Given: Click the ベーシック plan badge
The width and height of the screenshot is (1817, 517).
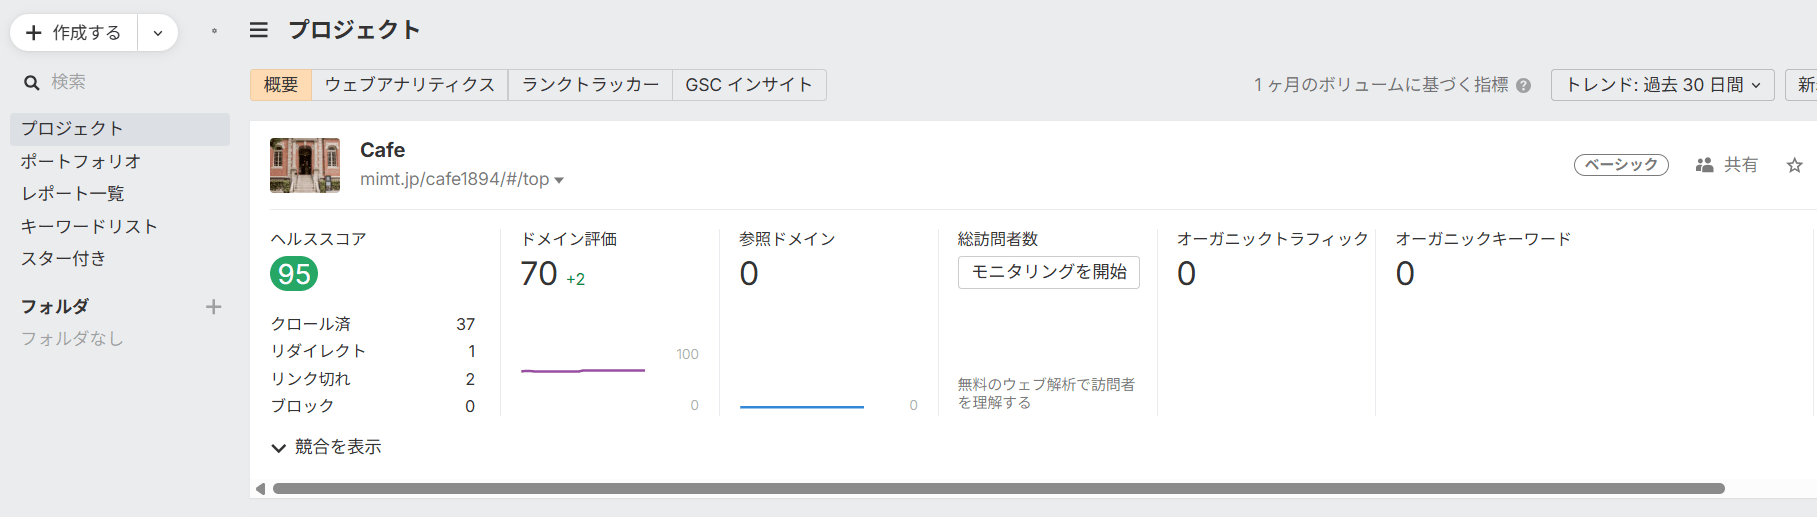Looking at the screenshot, I should 1621,165.
